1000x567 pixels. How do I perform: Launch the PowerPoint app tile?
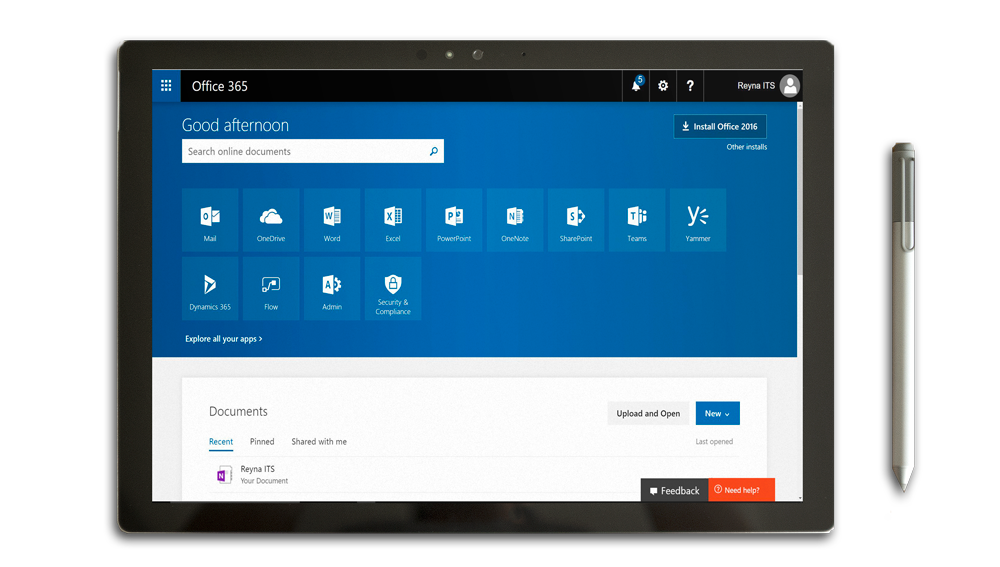454,220
